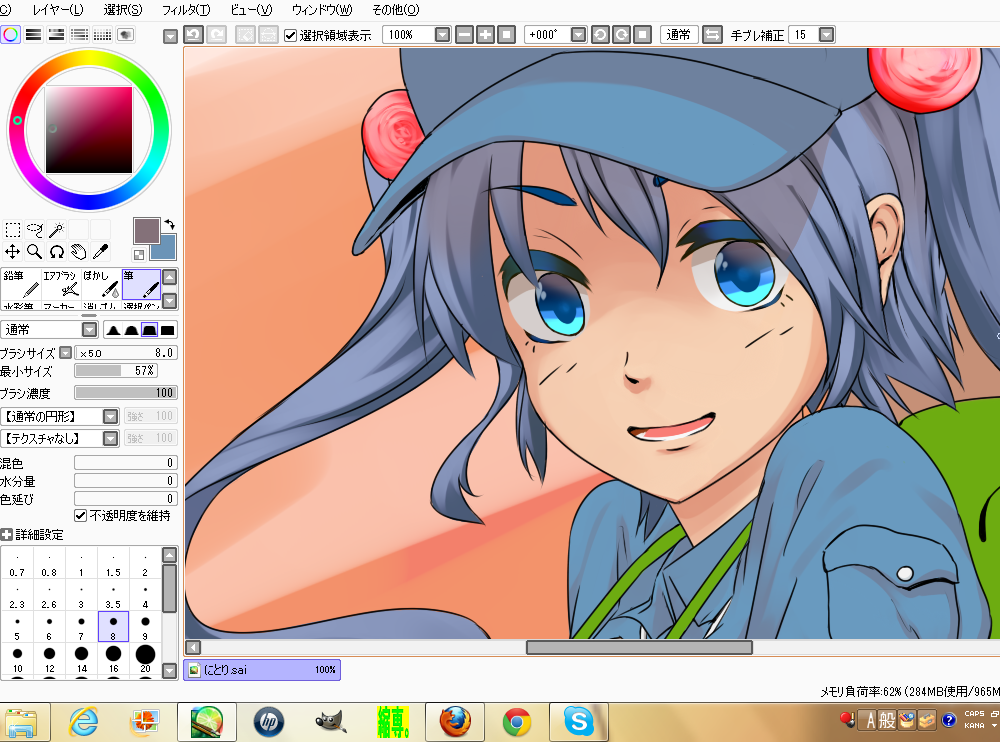Adjust the 最小サイズ slider

(116, 371)
